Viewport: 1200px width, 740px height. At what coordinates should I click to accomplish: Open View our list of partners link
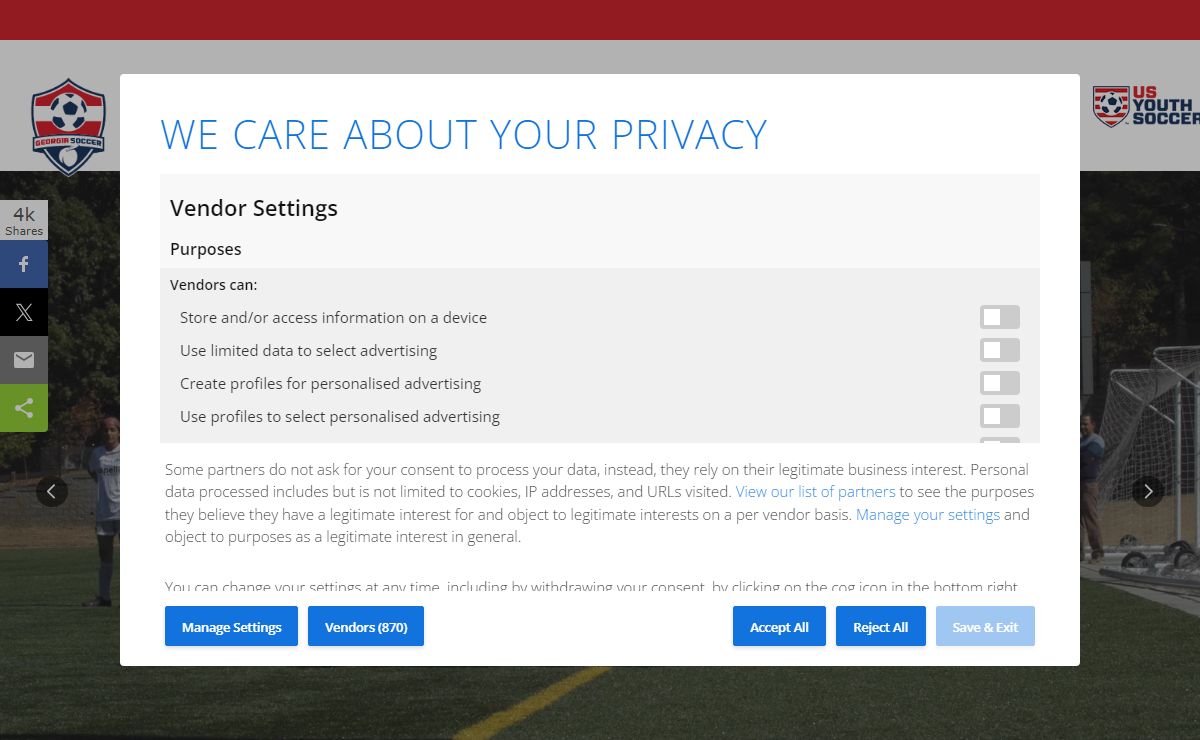[815, 492]
